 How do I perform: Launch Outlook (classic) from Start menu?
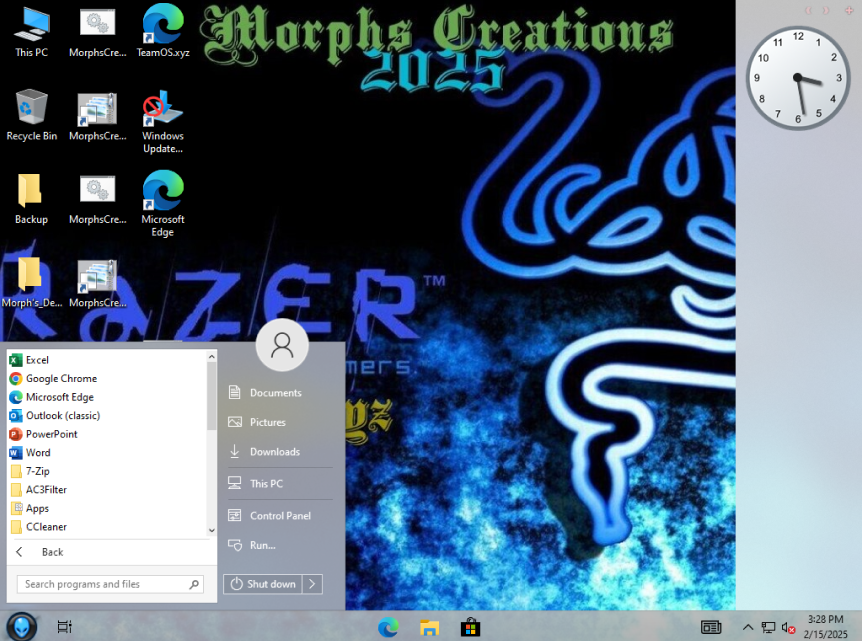[x=107, y=416]
